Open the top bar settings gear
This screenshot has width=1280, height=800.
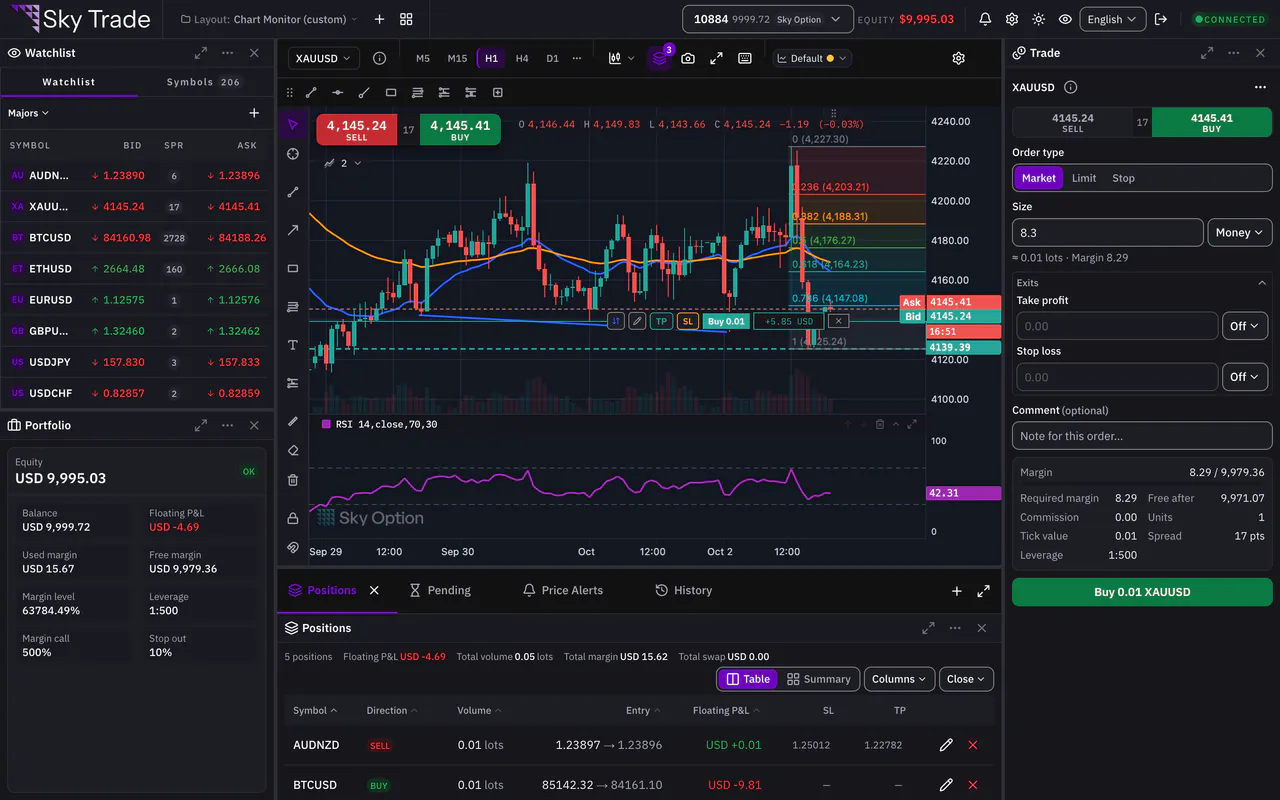(x=1012, y=19)
